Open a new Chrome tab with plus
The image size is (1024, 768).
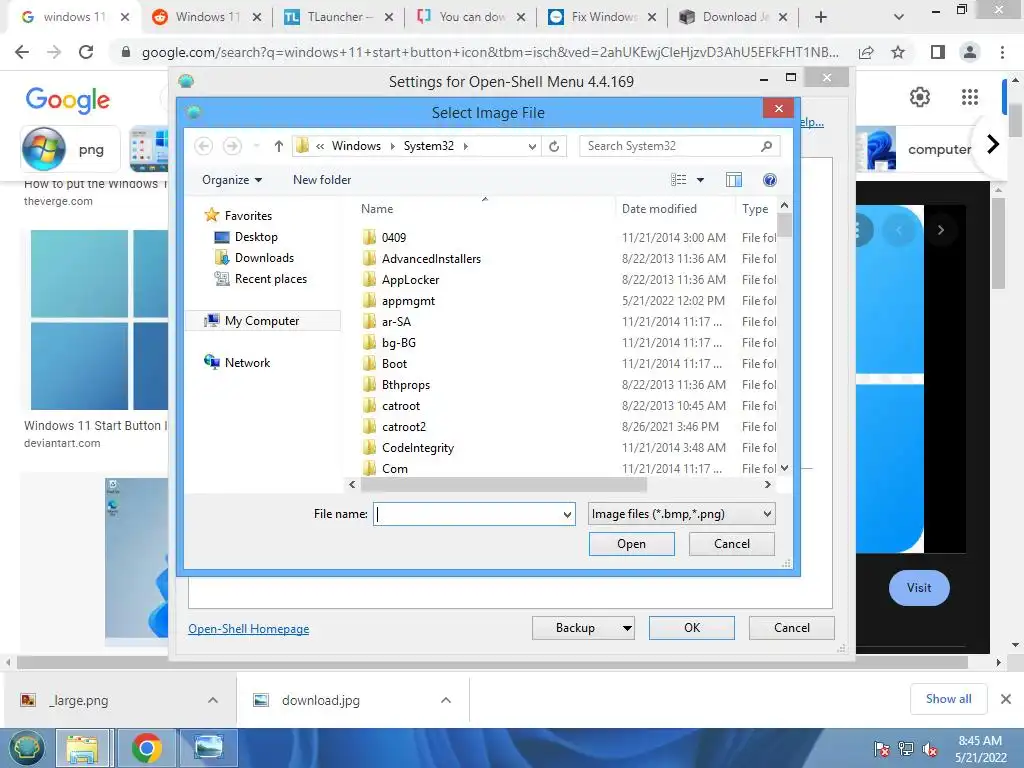click(821, 17)
